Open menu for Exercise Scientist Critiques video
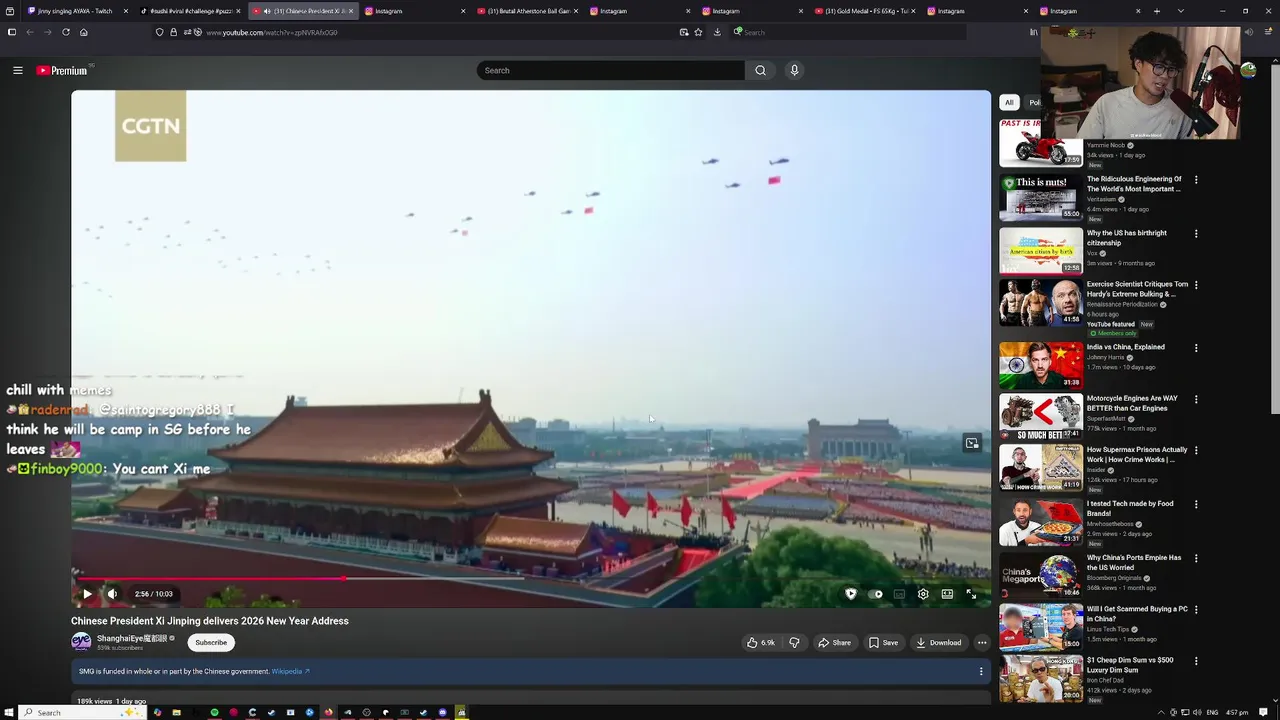Screen dimensions: 1280x720 click(1196, 285)
